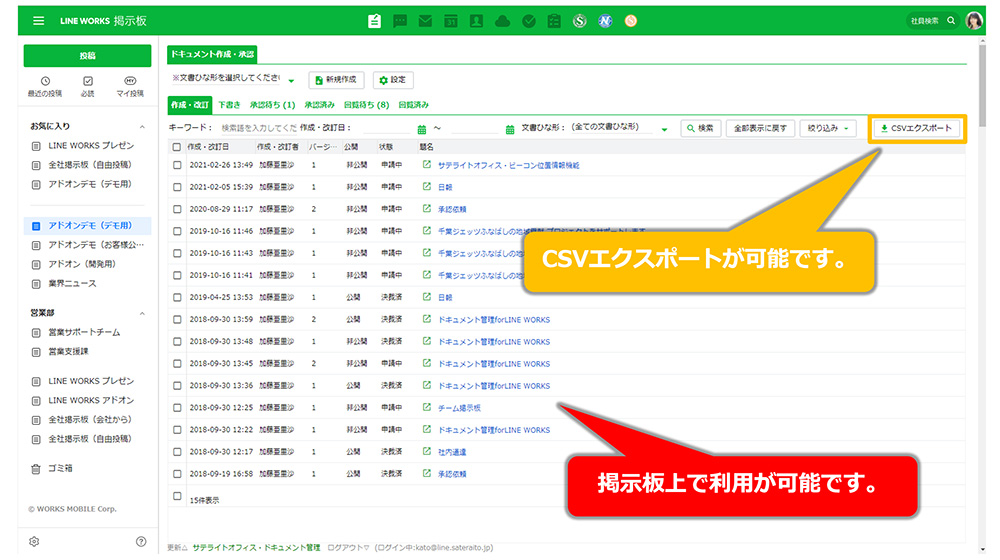Open the green S add-on icon
This screenshot has width=1000, height=560.
(579, 21)
